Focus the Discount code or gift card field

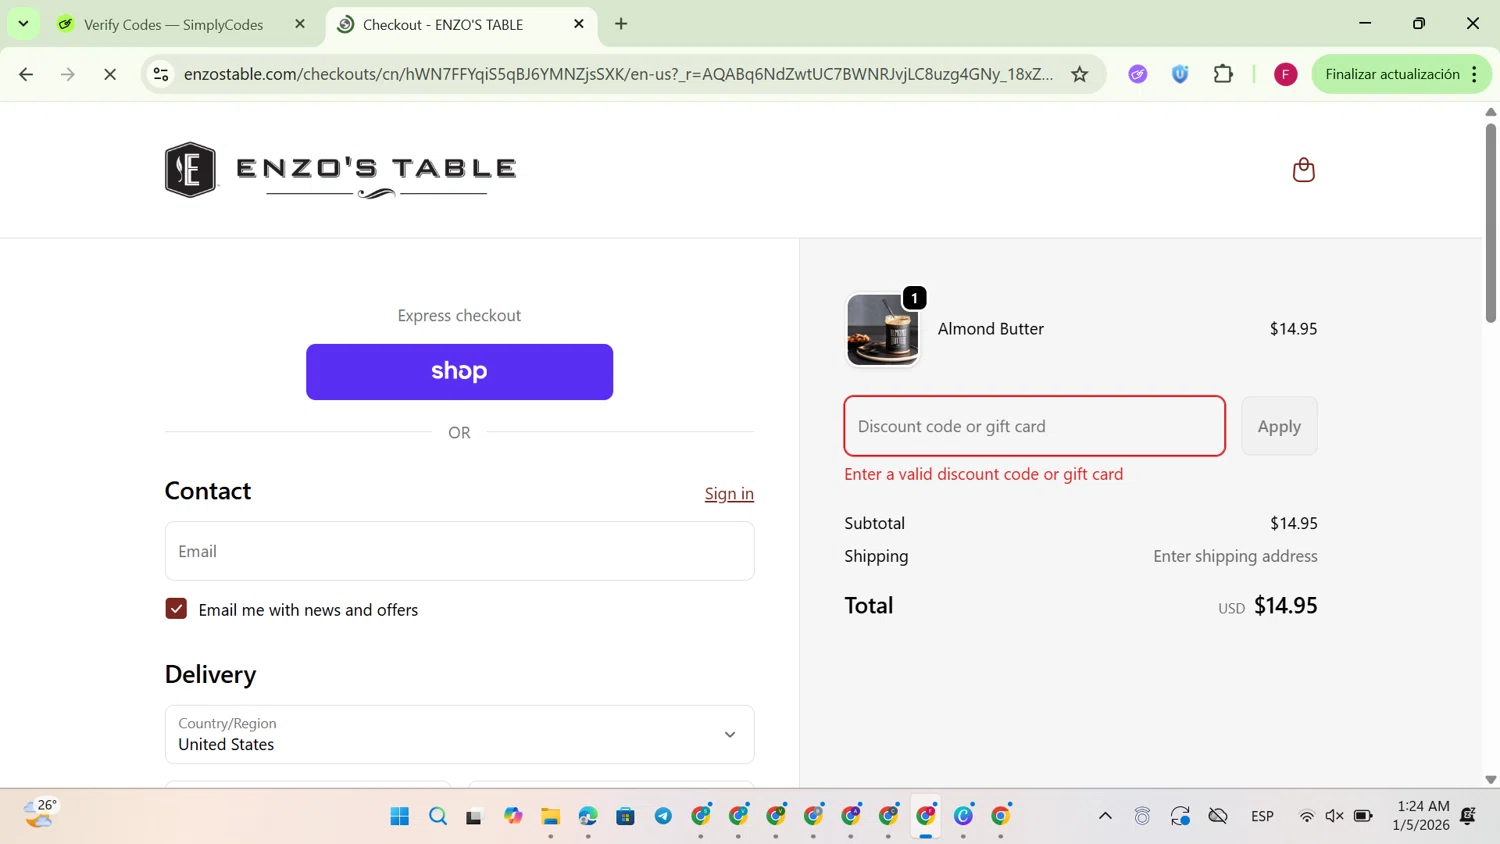pyautogui.click(x=1034, y=426)
